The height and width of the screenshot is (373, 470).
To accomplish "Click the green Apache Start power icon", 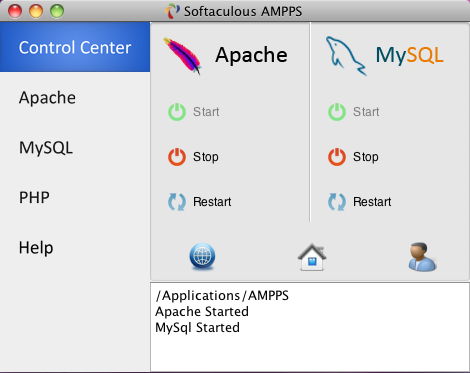I will coord(177,112).
